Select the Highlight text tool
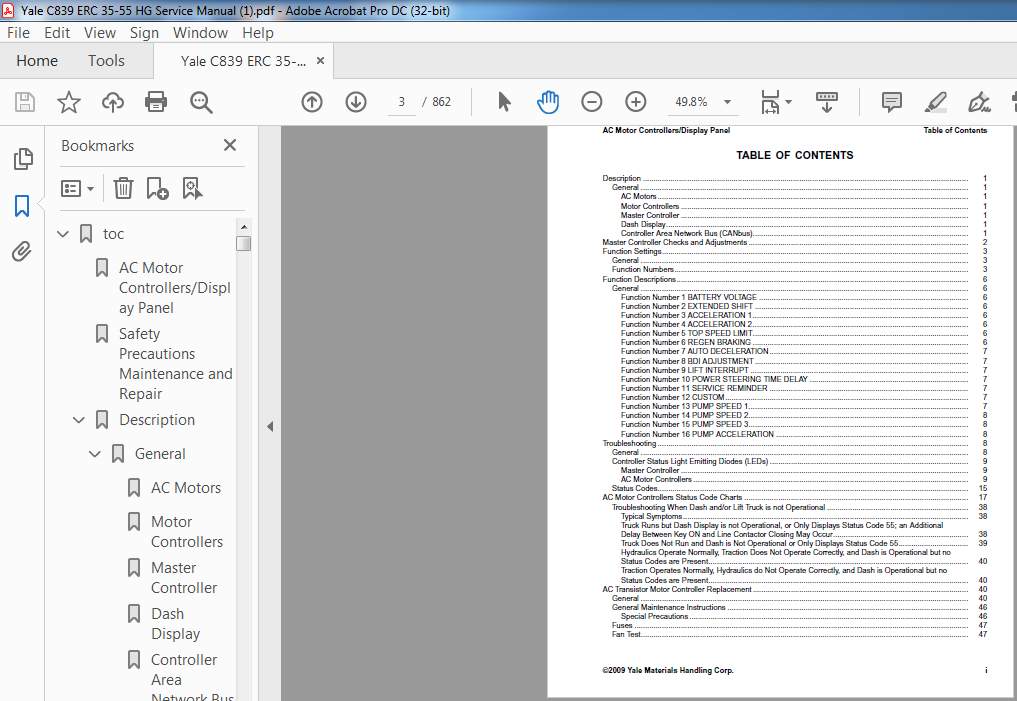The image size is (1017, 701). [935, 102]
